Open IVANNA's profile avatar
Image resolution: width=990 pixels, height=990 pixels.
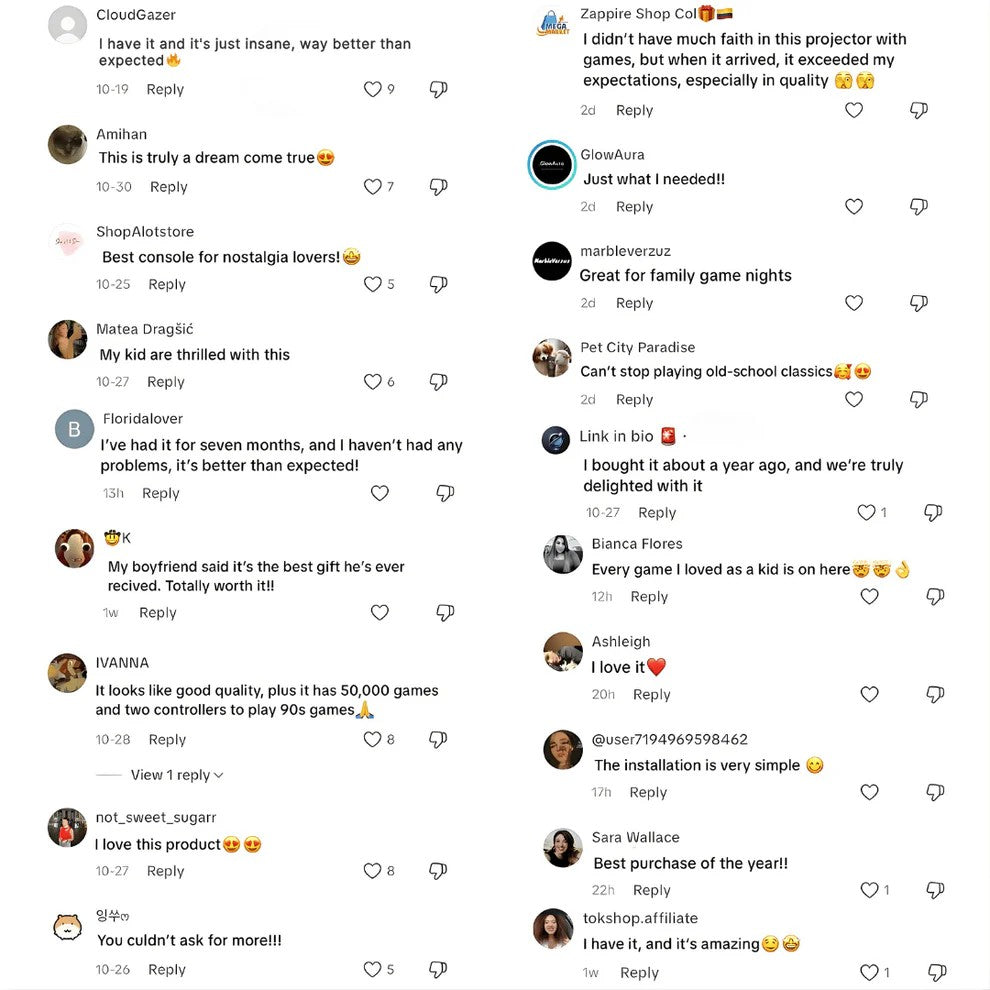coord(67,673)
